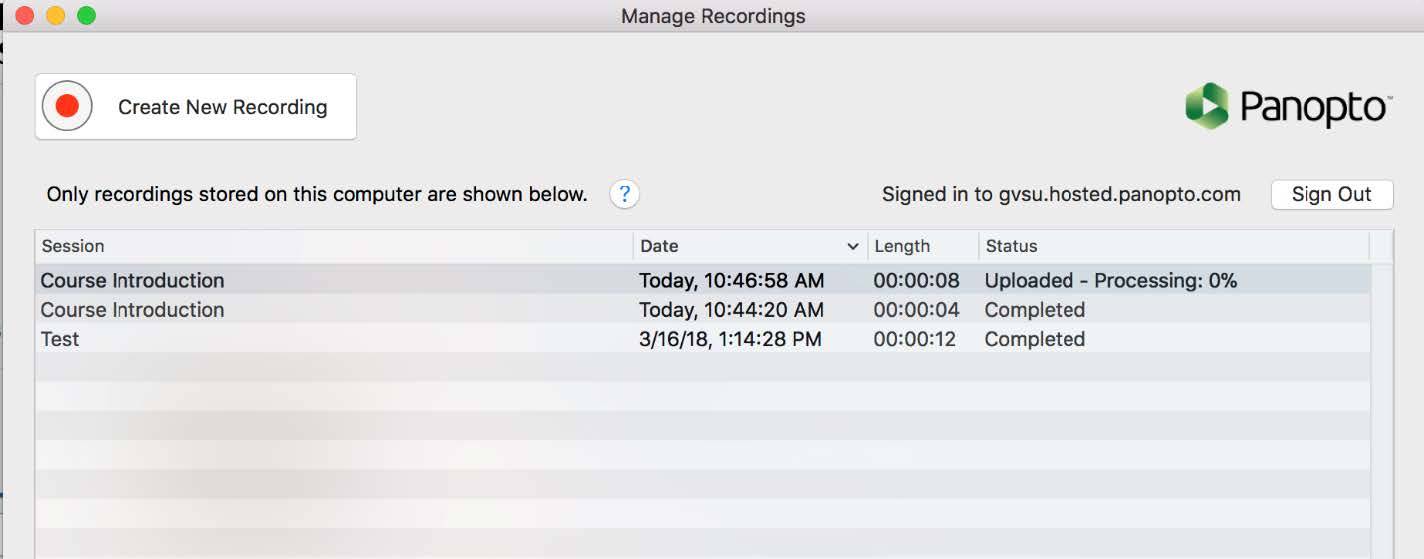Screen dimensions: 1424x559
Task: Select the Course Introduction 10:46:58 AM recording
Action: point(132,281)
